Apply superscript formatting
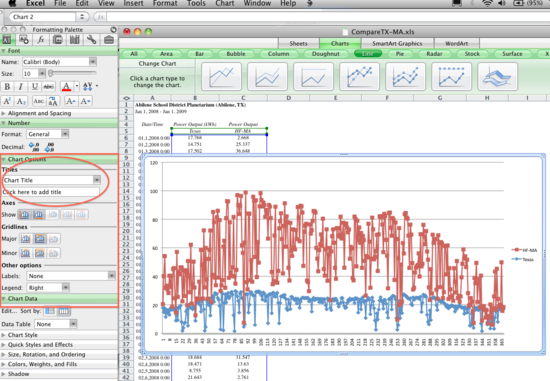The height and width of the screenshot is (381, 550). pyautogui.click(x=7, y=101)
